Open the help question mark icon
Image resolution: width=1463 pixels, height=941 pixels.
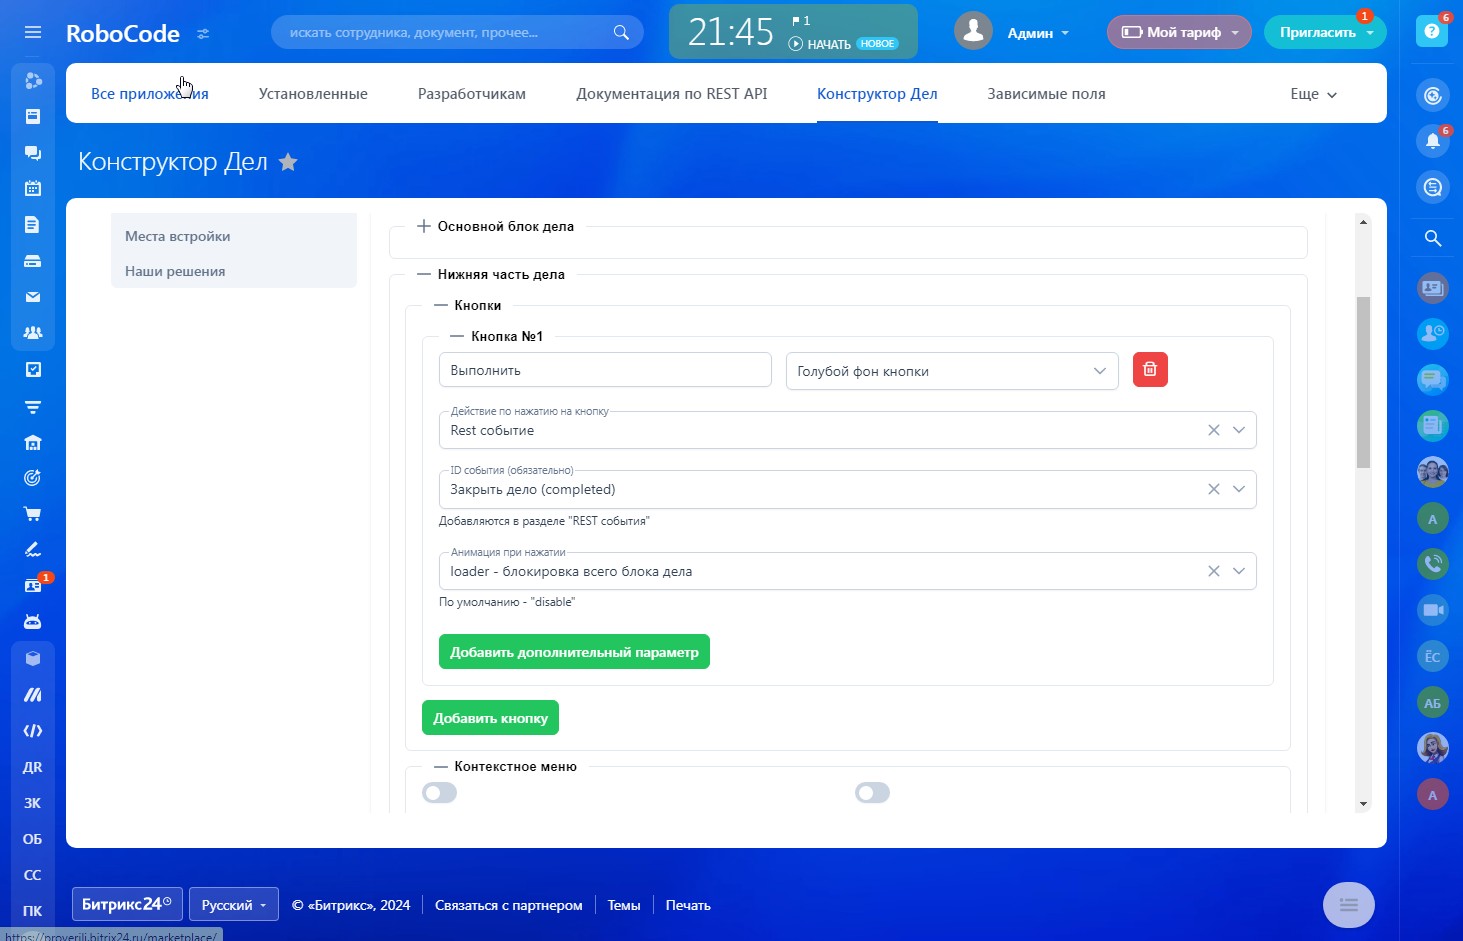1432,32
